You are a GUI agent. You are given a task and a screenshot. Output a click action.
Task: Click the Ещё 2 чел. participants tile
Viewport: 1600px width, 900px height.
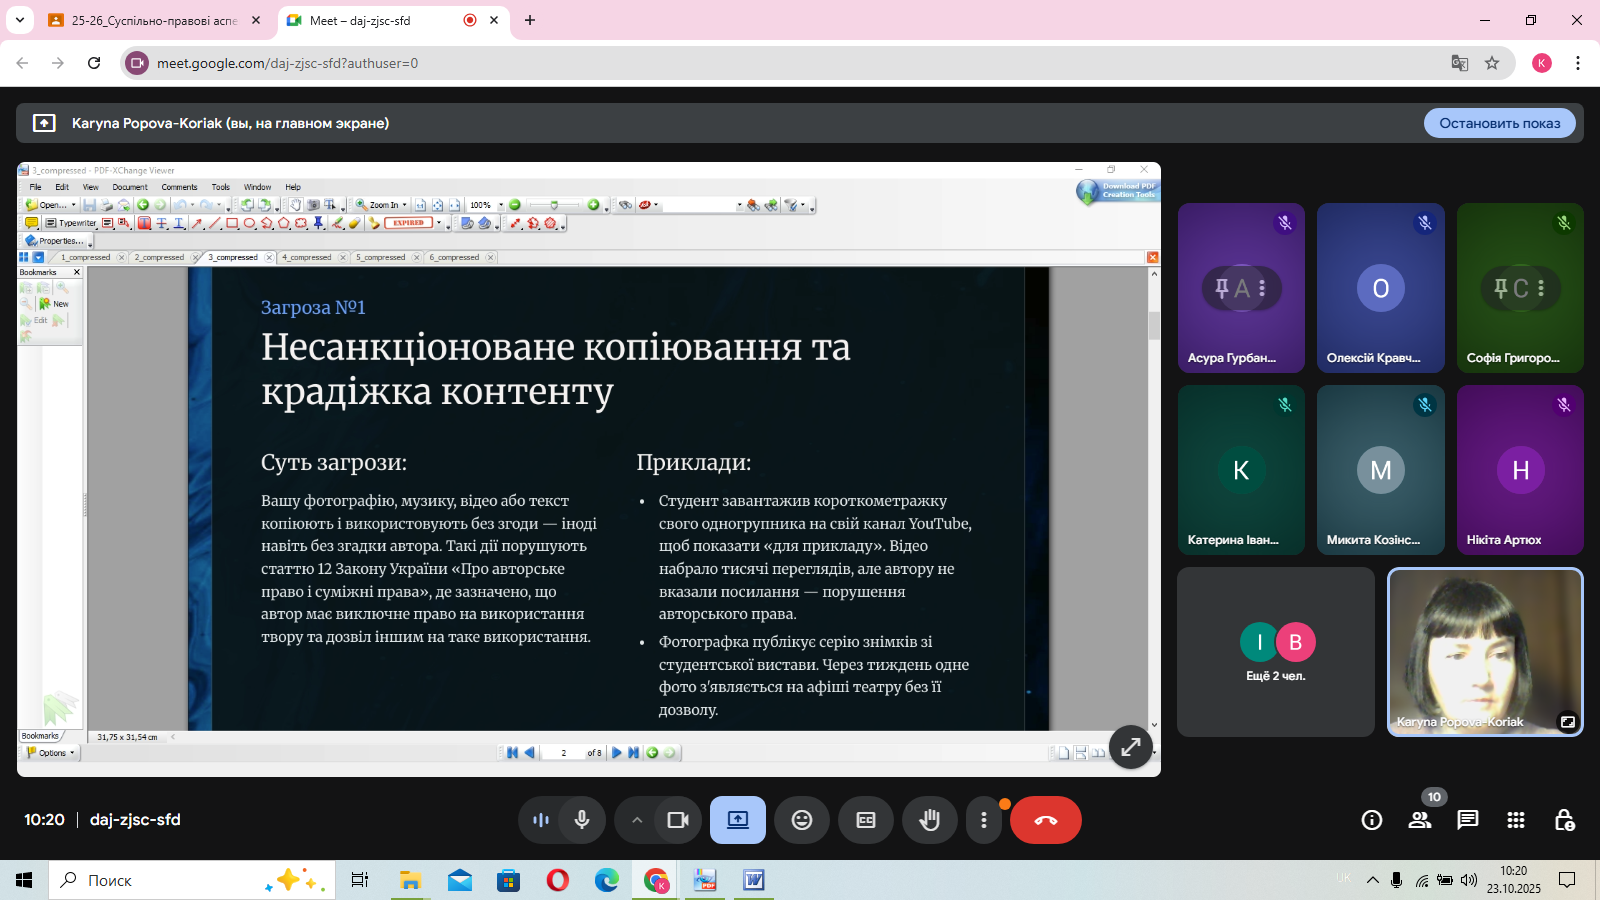[x=1276, y=652]
